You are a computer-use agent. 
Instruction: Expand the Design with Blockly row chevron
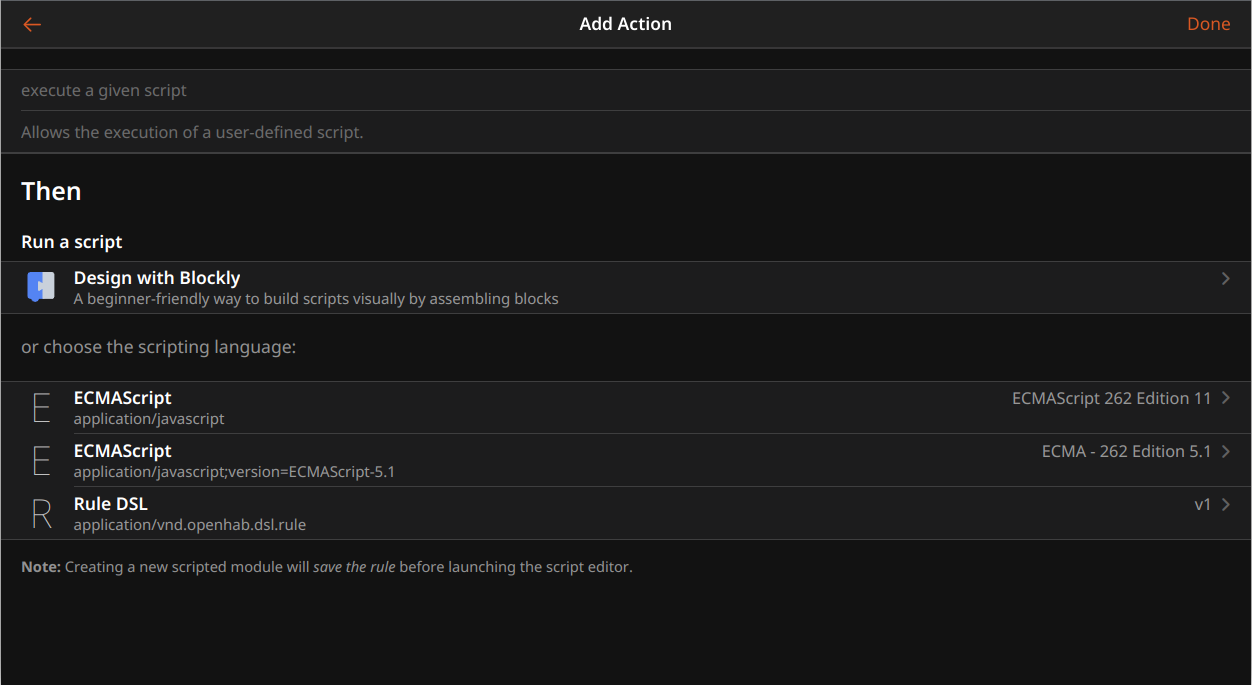1226,278
